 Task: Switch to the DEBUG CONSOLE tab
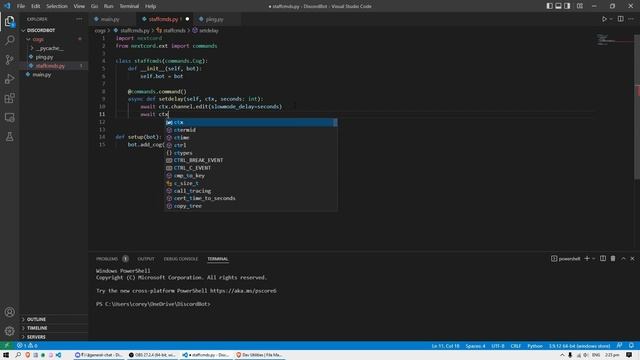tap(180, 259)
